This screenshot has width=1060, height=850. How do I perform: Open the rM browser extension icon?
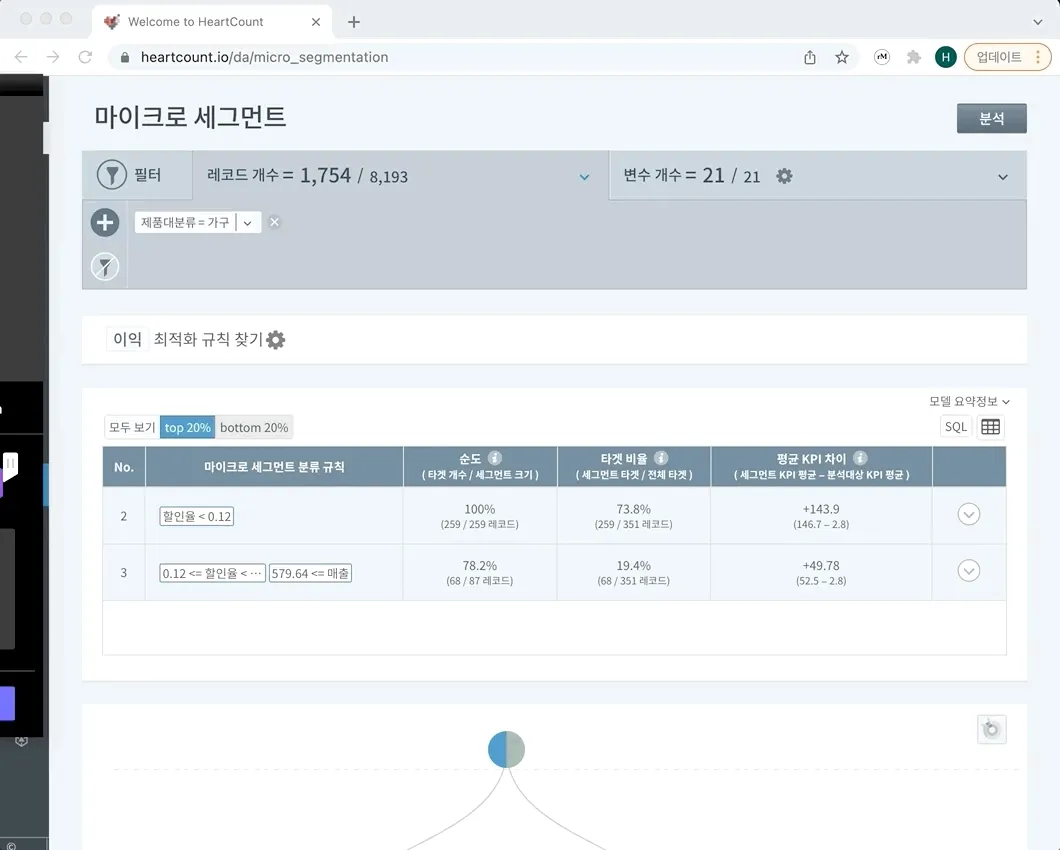point(882,57)
